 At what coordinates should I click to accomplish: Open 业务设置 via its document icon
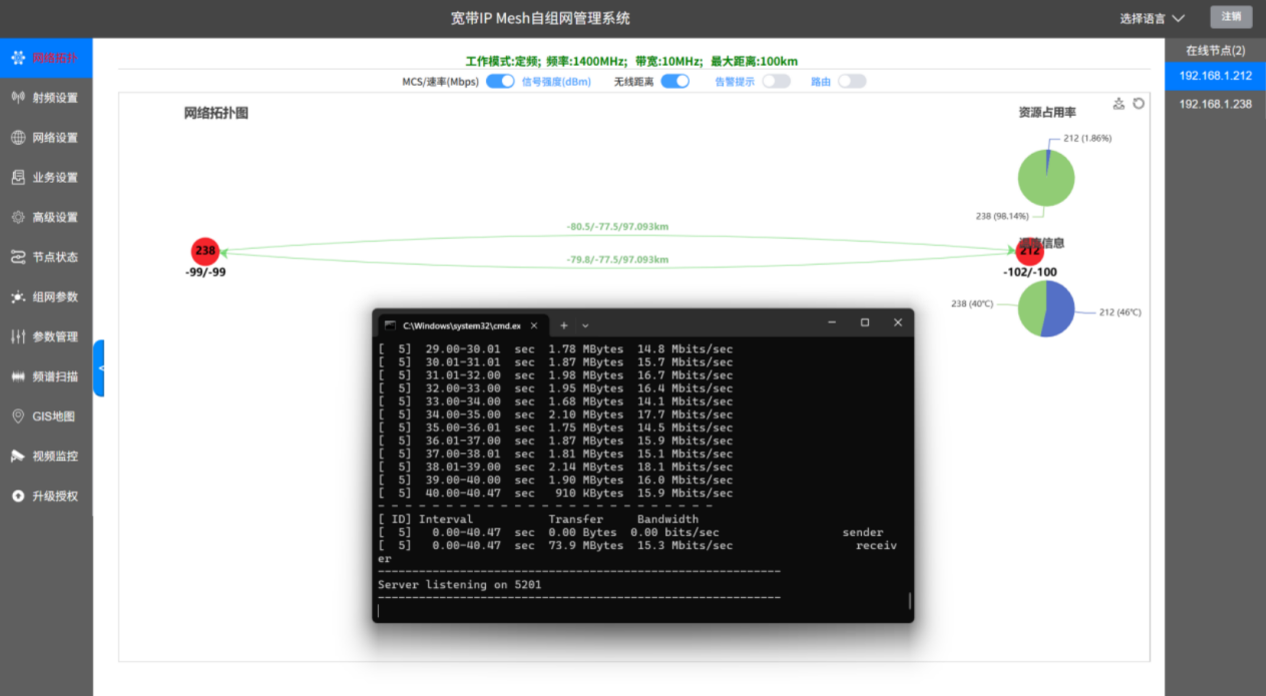(17, 178)
